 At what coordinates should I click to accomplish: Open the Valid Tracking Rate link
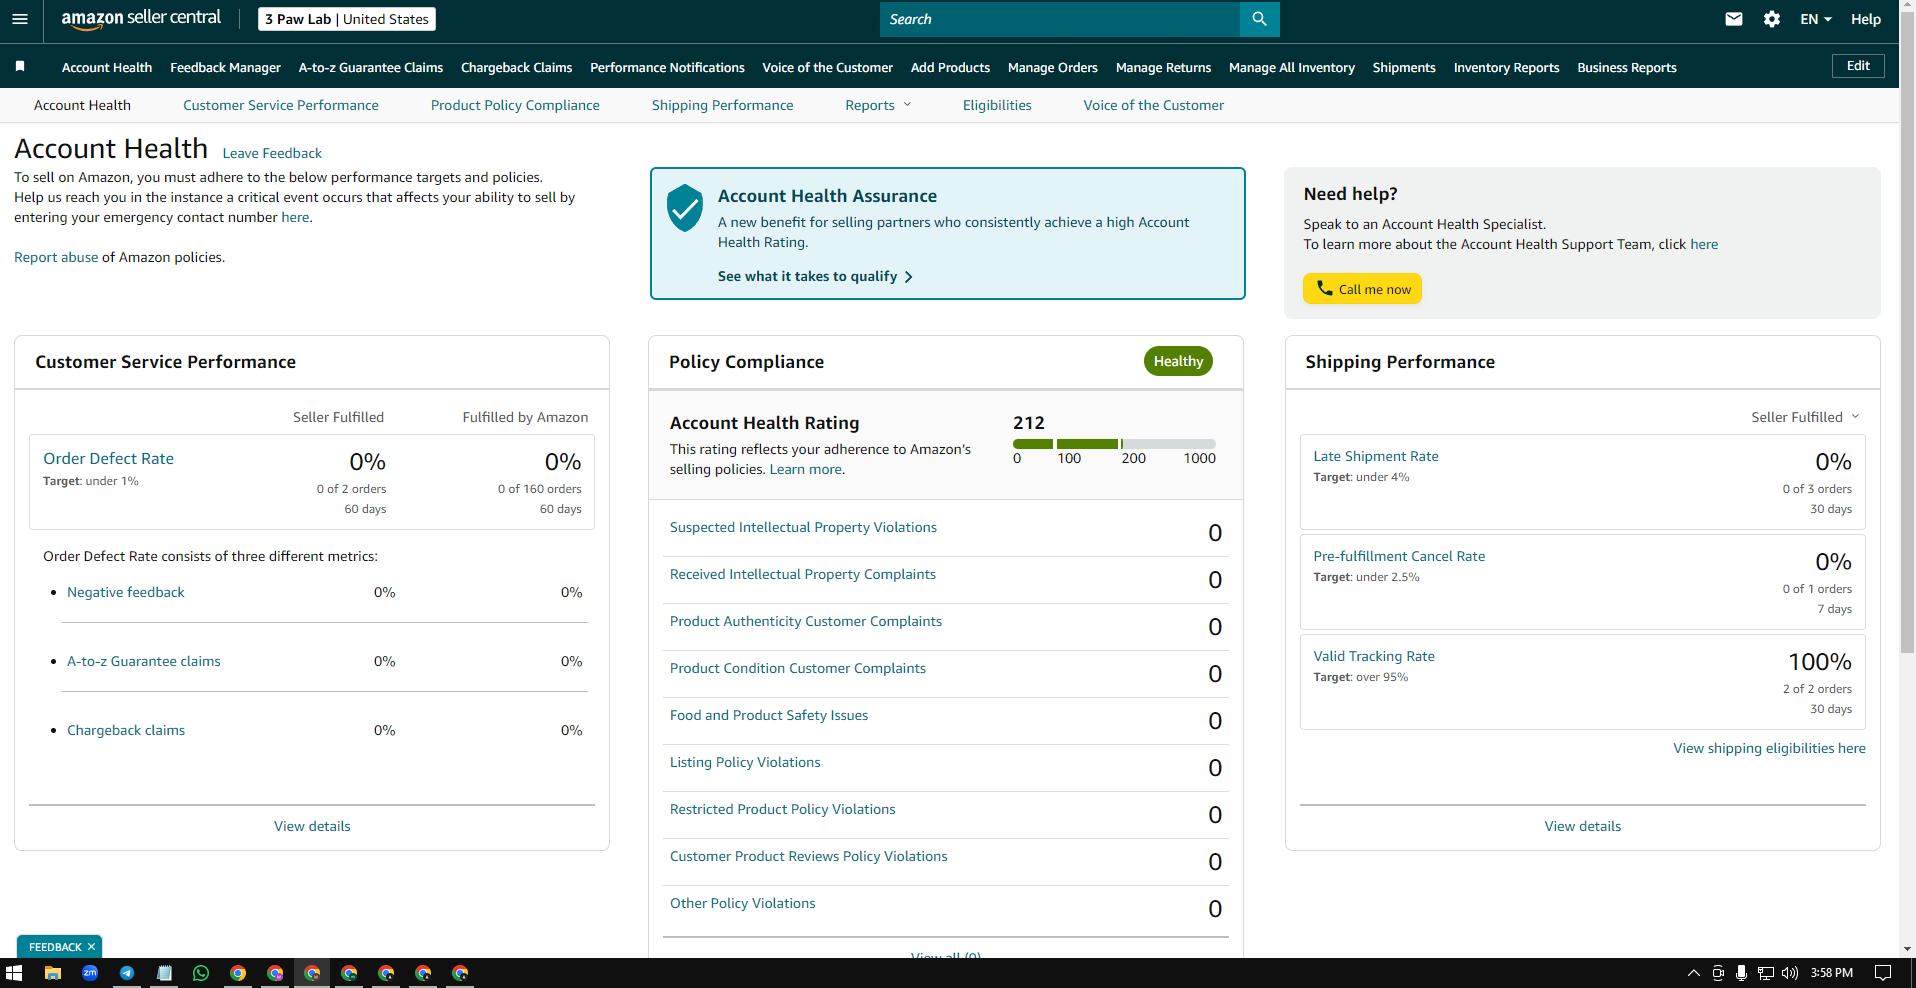click(1374, 656)
